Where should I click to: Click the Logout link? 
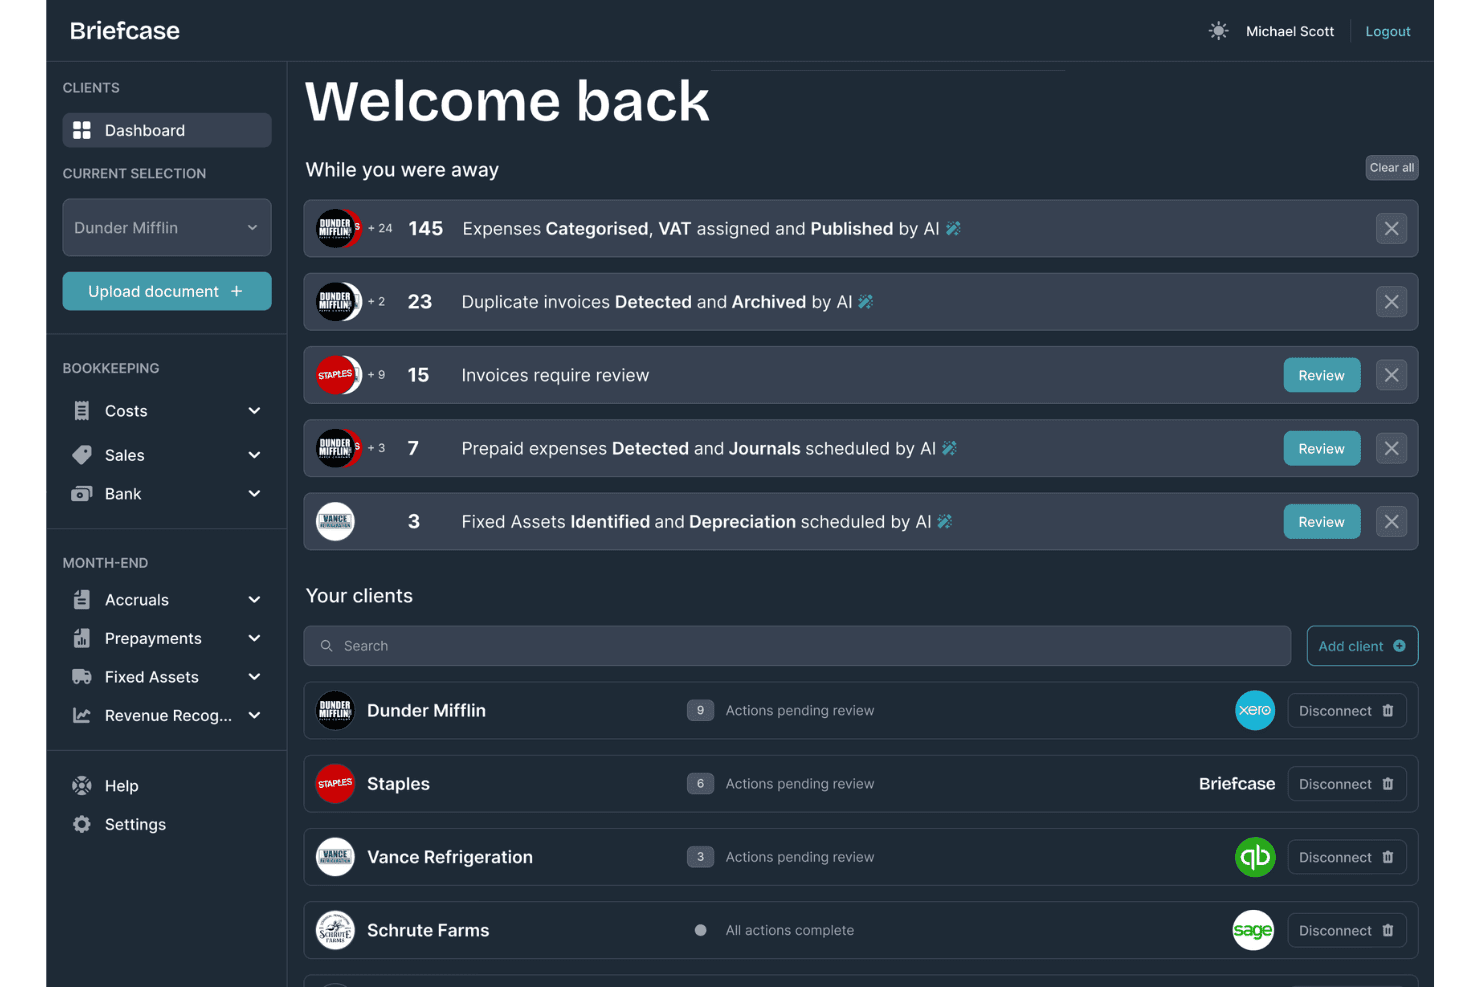[x=1388, y=31]
